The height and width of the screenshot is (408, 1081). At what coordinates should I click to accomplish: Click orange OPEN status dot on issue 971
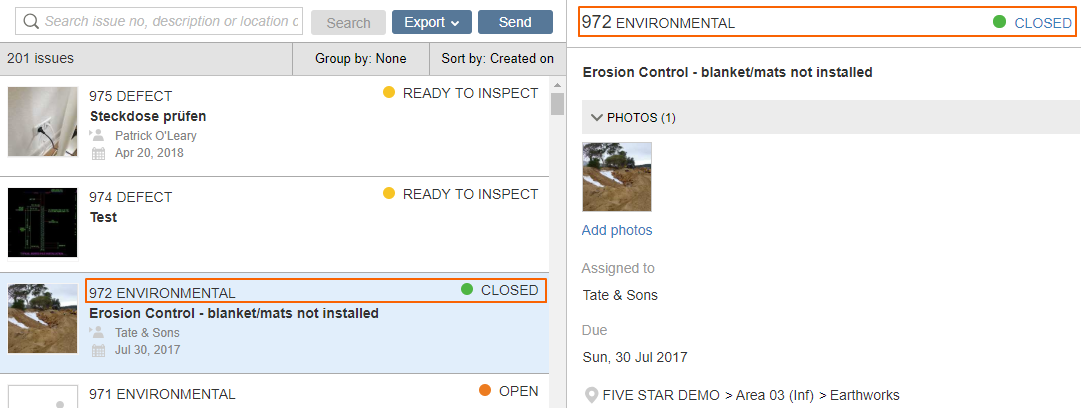click(485, 391)
